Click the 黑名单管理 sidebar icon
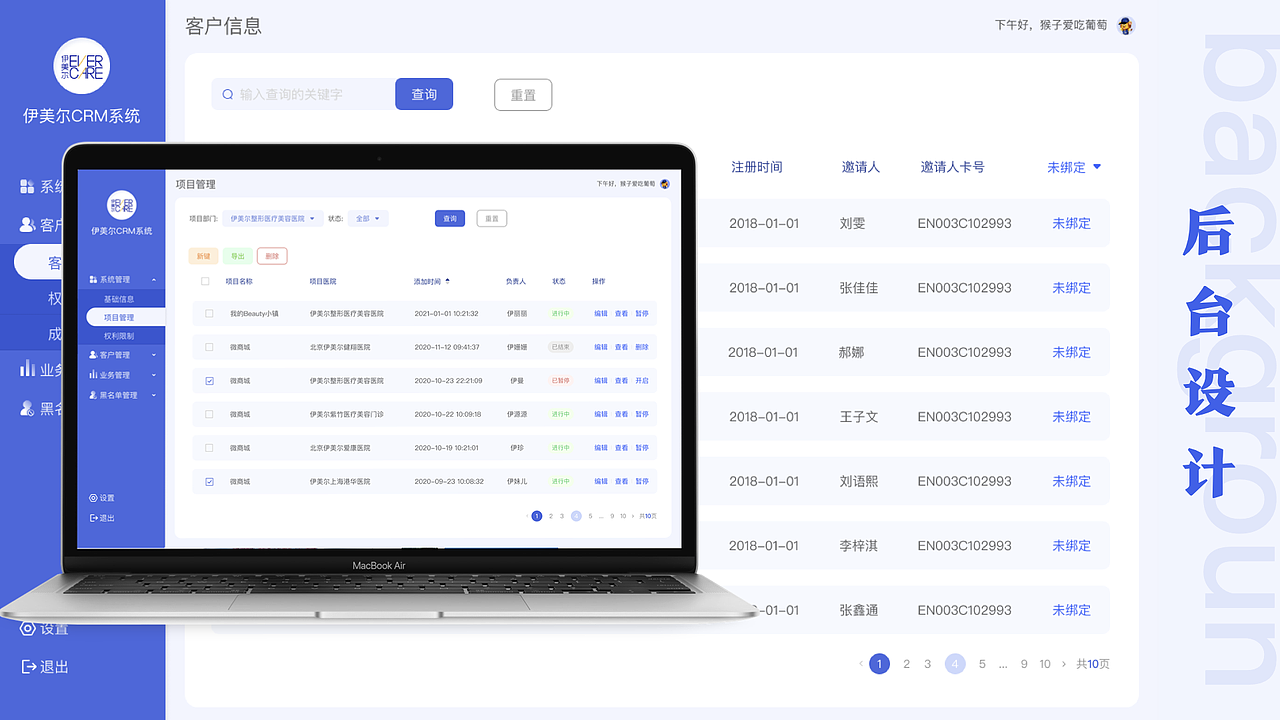1280x720 pixels. (93, 393)
